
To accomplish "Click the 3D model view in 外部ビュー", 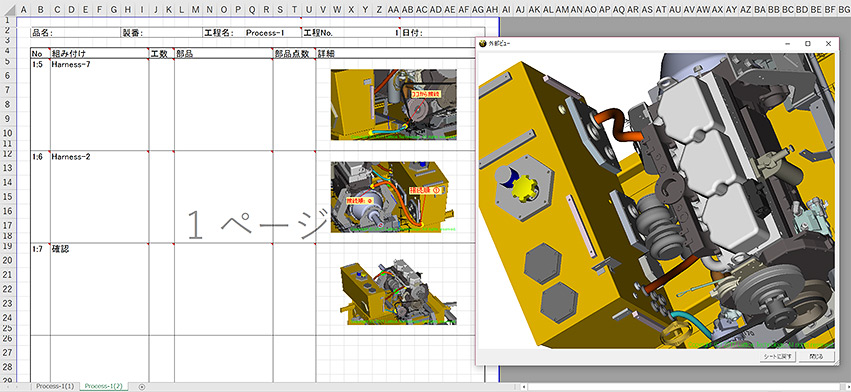I will pos(657,201).
